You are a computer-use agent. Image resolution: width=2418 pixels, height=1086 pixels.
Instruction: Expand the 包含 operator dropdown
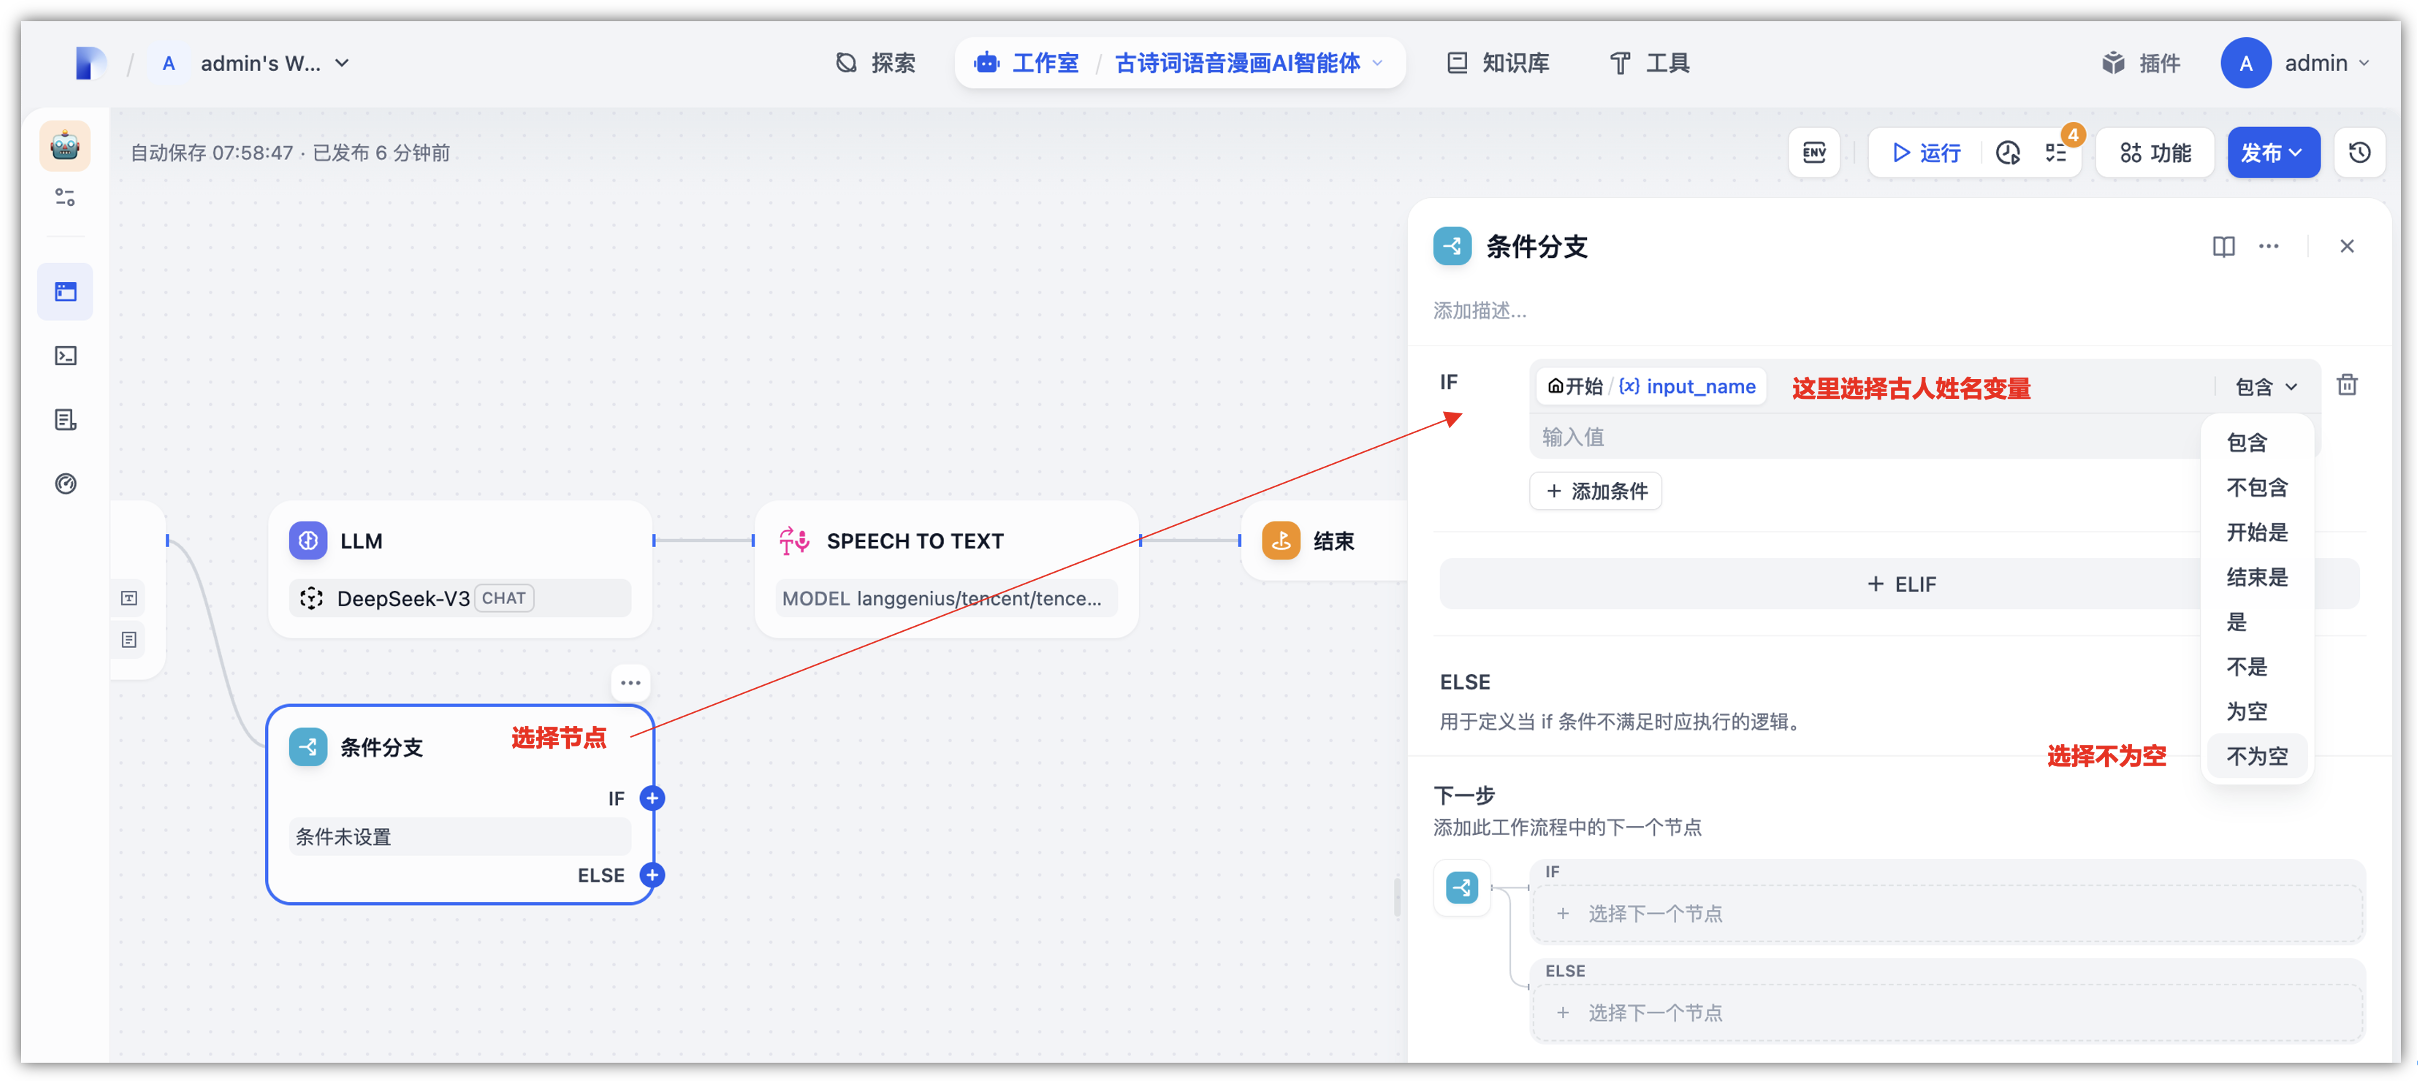tap(2266, 387)
